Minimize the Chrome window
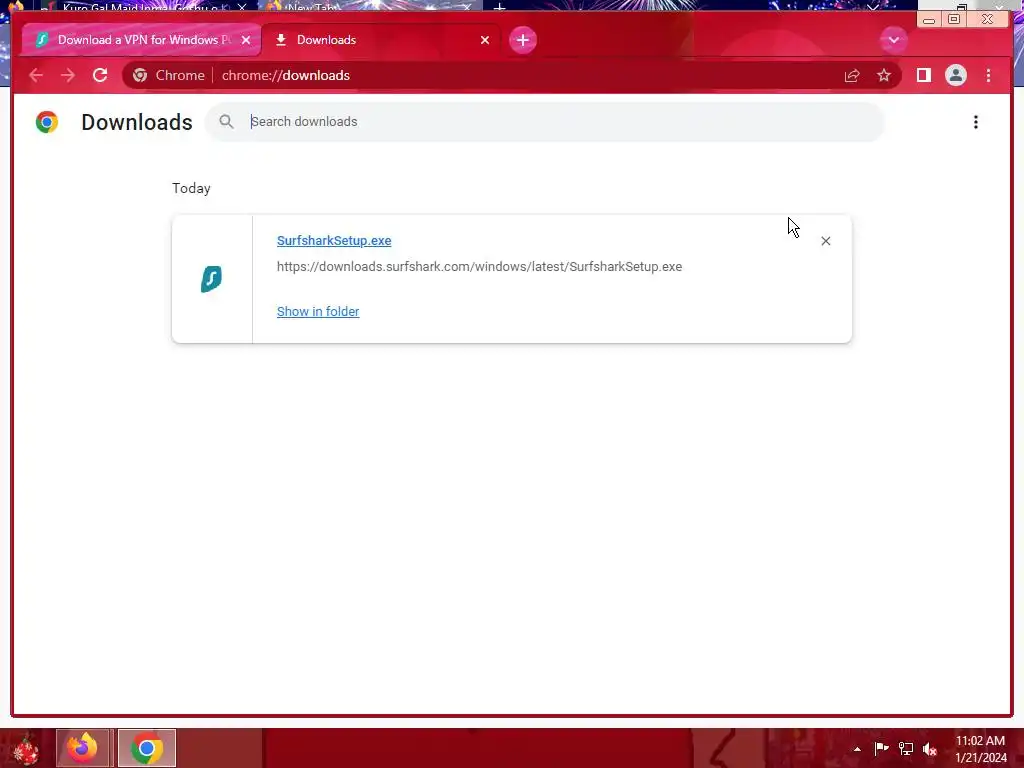 pos(929,20)
